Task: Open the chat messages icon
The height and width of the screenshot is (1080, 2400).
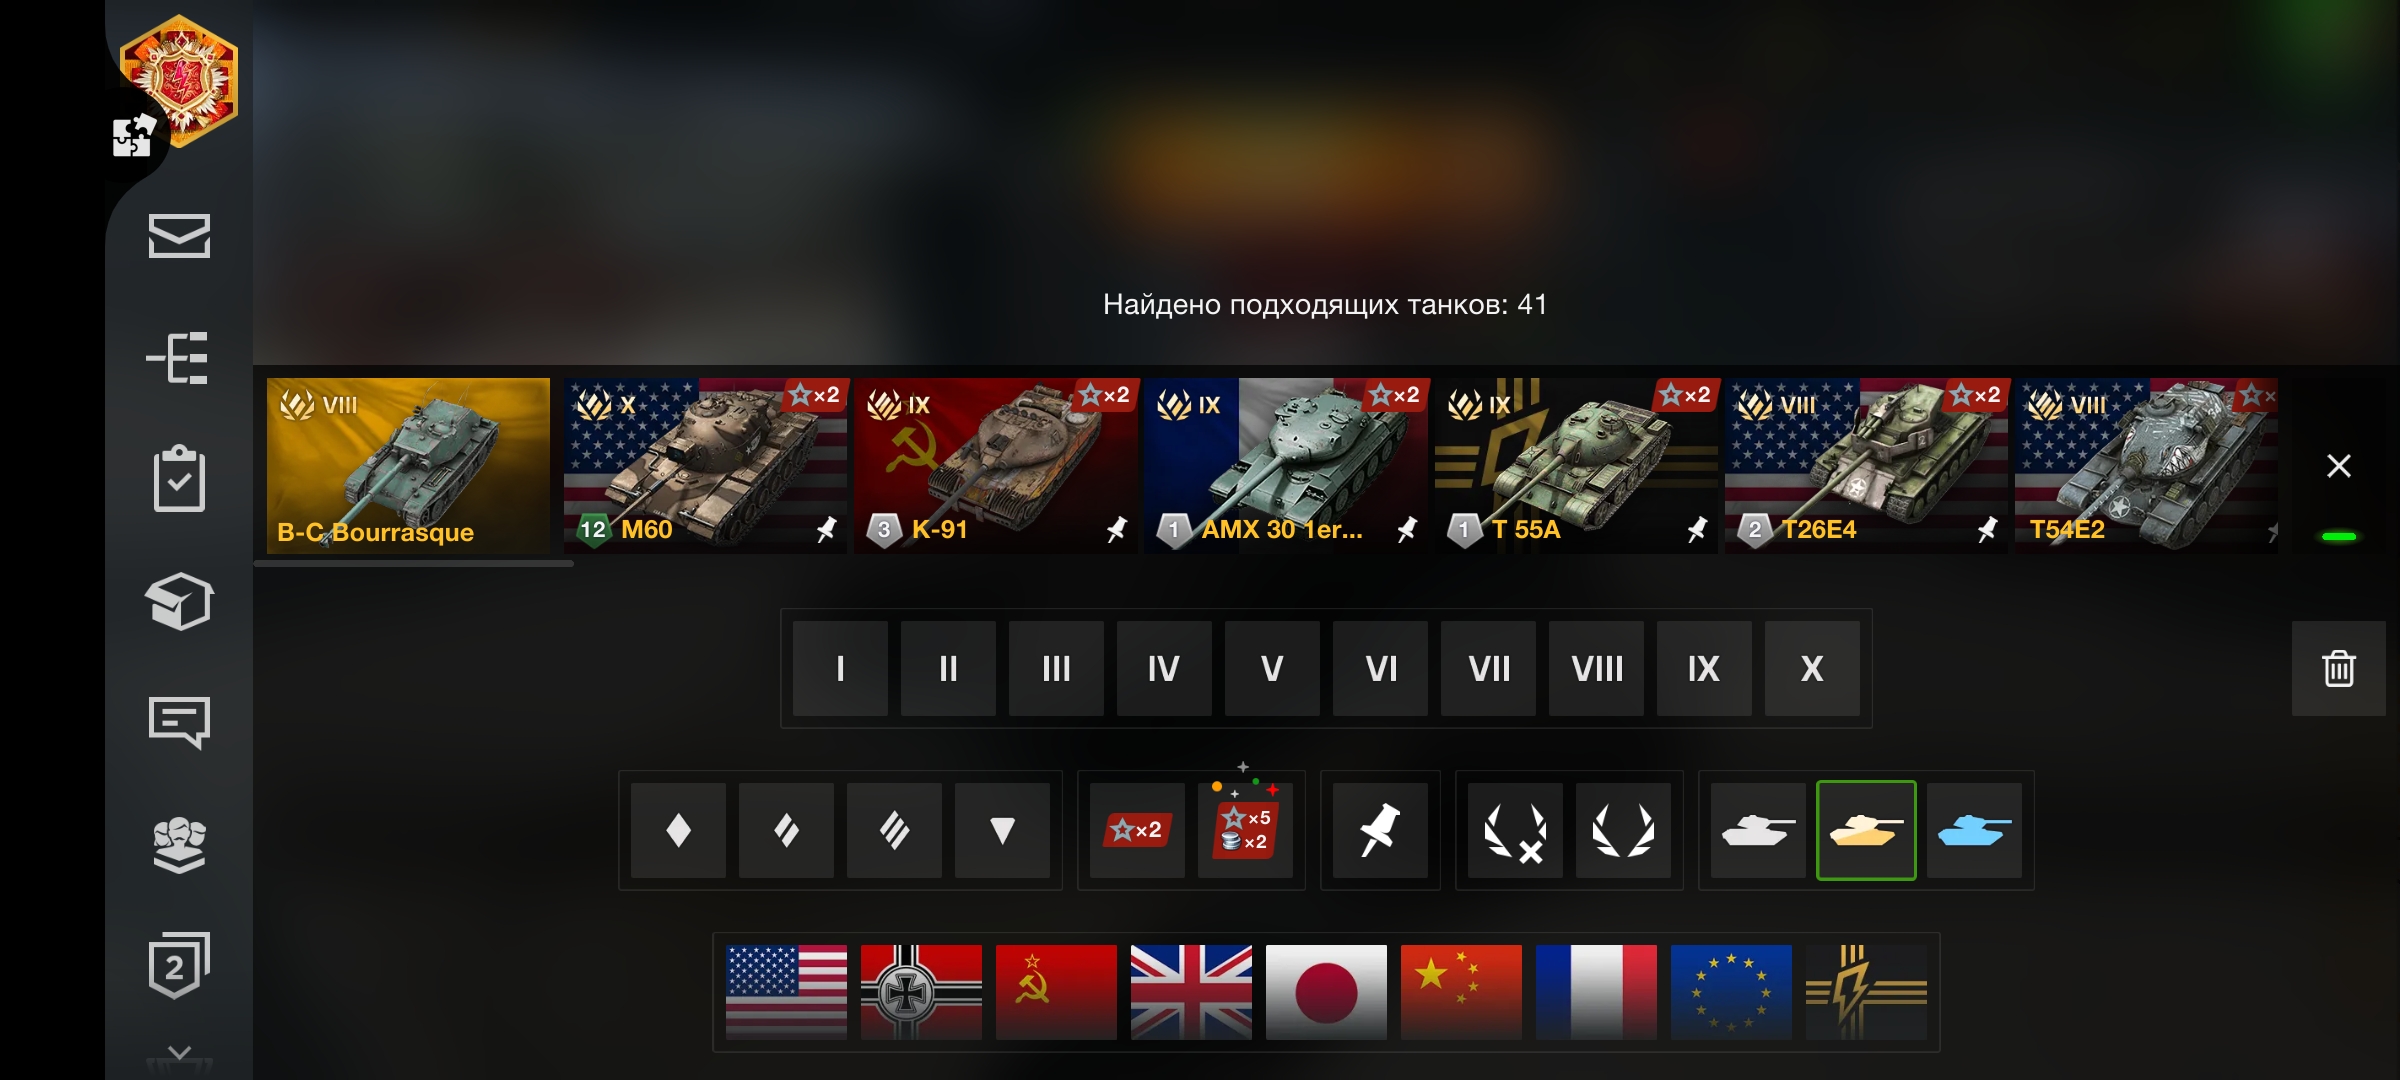Action: (x=179, y=722)
